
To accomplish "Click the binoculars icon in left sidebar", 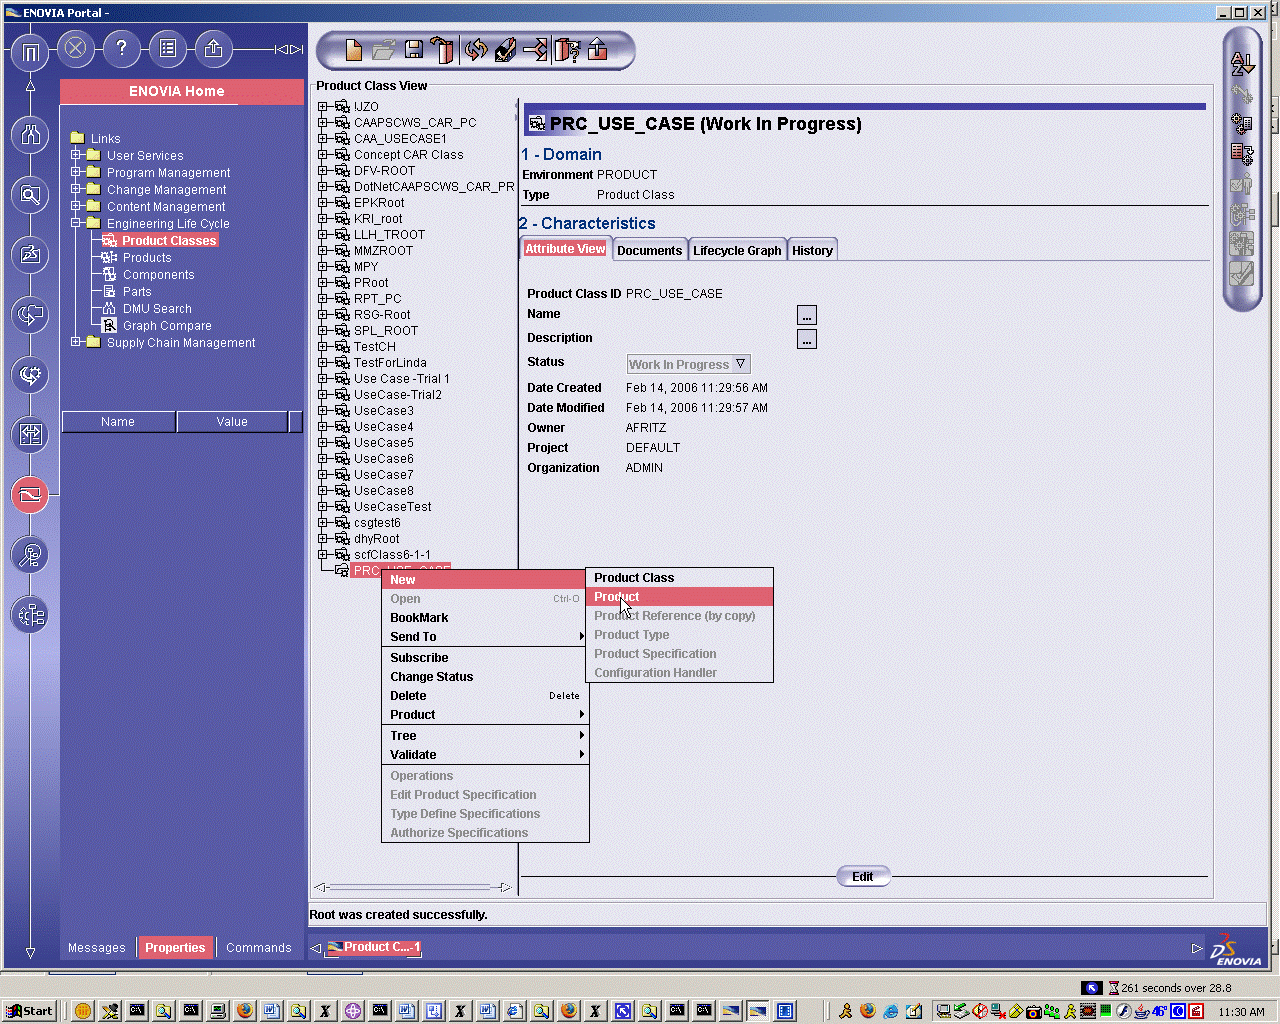I will 30,134.
